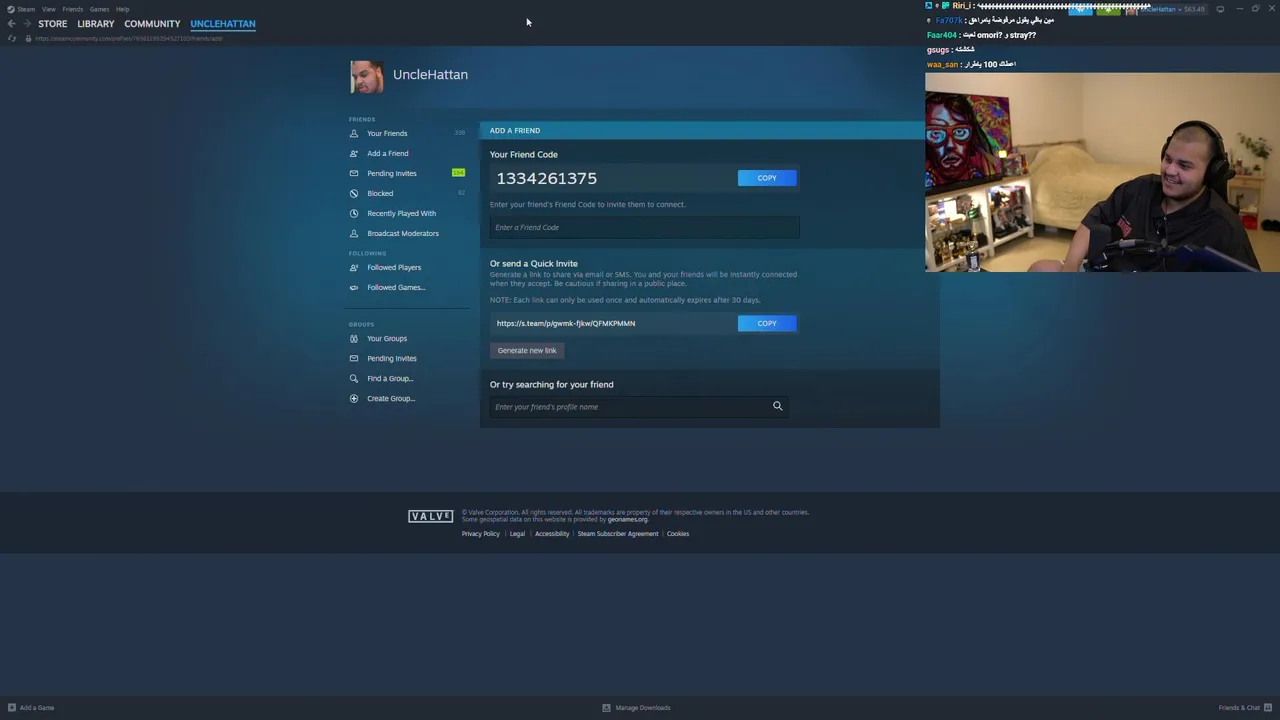
Task: Switch to the STORE tab
Action: pyautogui.click(x=53, y=23)
